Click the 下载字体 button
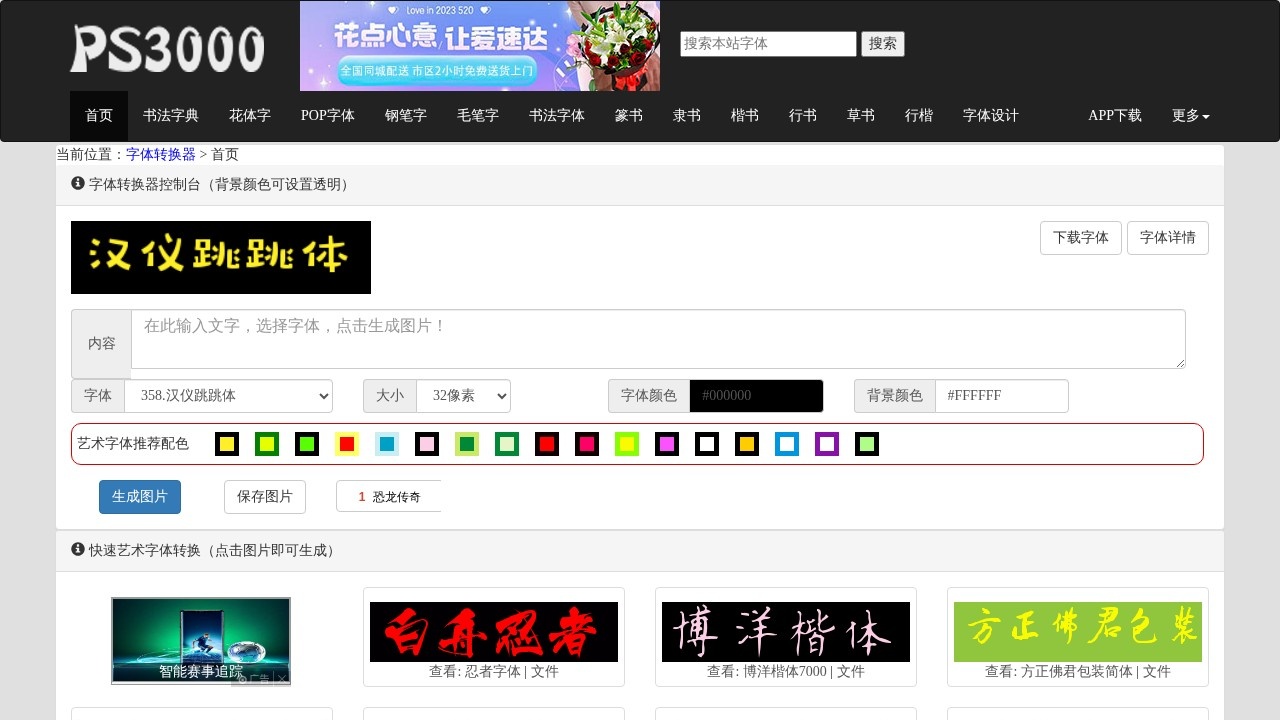Image resolution: width=1280 pixels, height=720 pixels. coord(1081,238)
